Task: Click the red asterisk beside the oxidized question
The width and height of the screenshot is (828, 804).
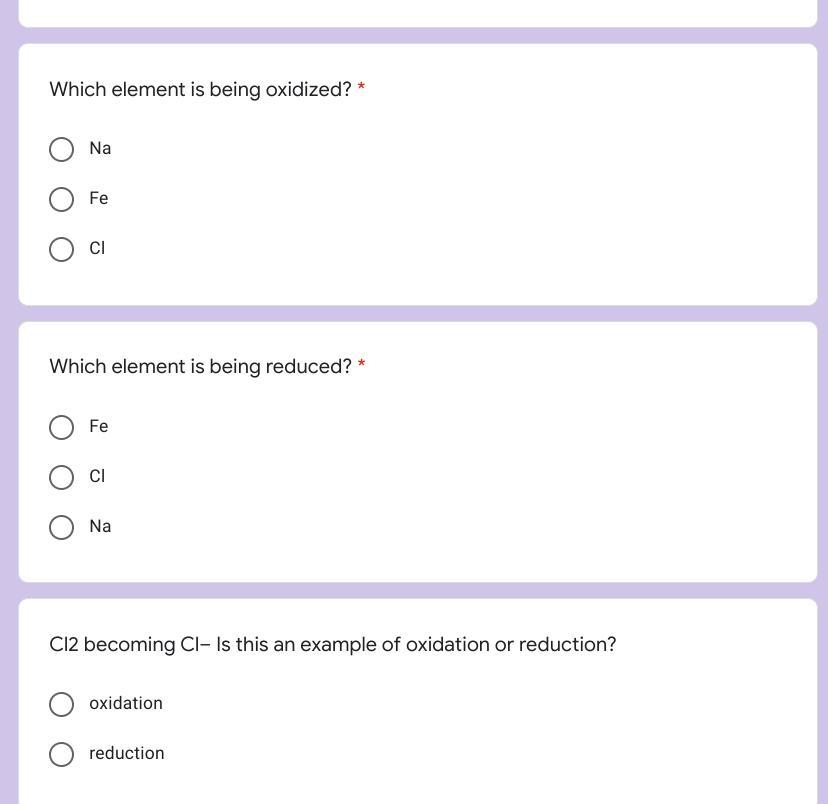Action: click(361, 89)
